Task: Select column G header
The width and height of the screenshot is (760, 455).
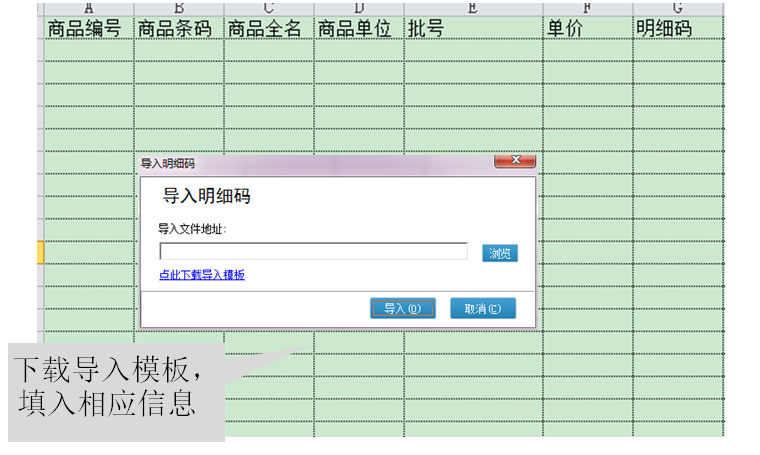Action: coord(677,9)
